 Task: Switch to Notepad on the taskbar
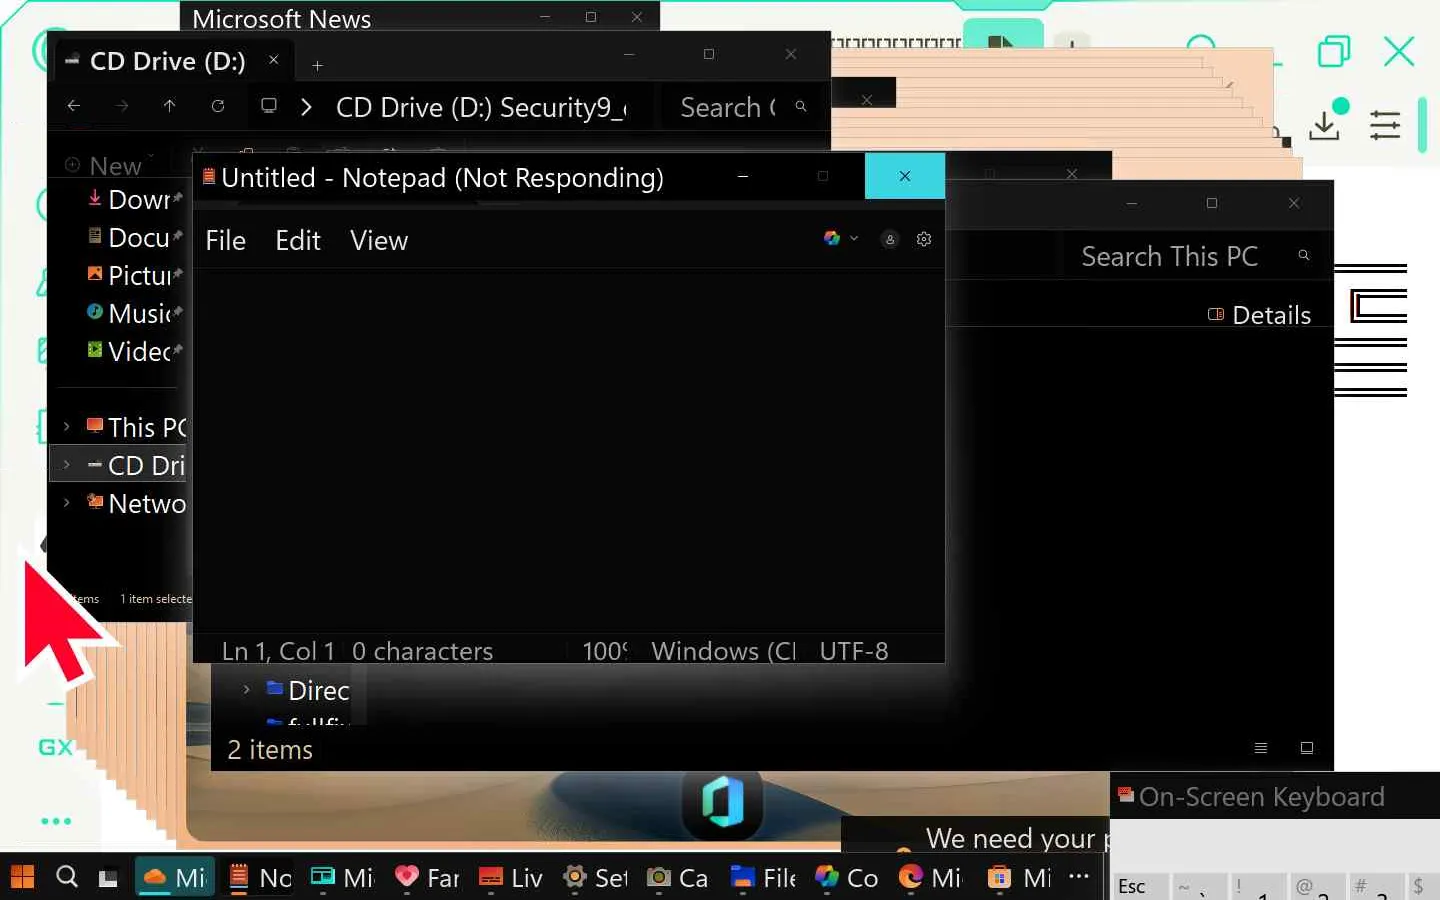[259, 878]
